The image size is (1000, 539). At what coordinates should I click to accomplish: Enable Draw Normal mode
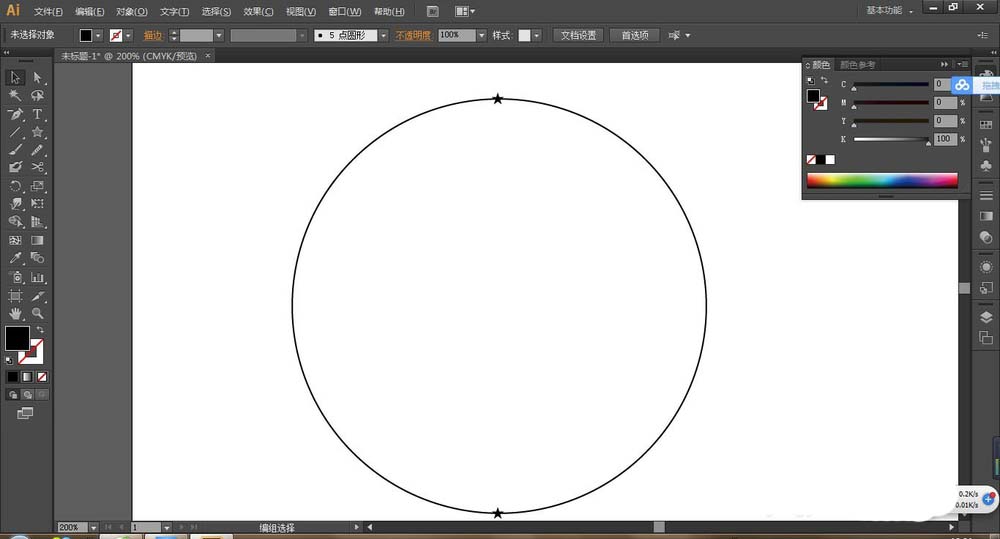pos(13,395)
